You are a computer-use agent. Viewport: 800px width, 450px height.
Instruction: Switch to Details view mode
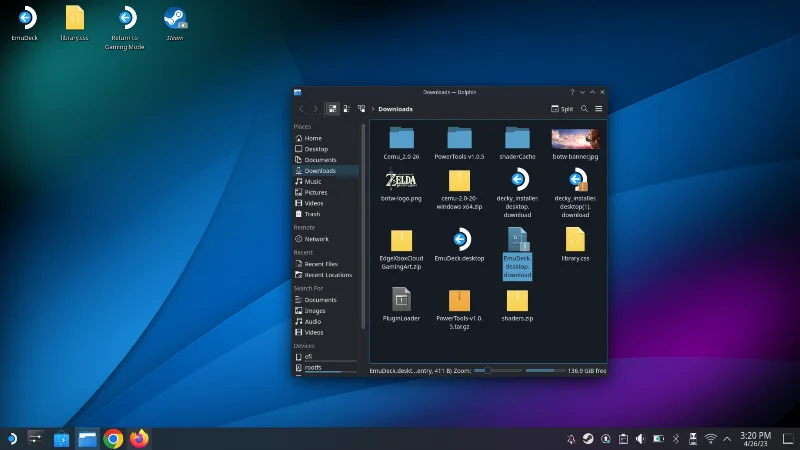coord(361,109)
